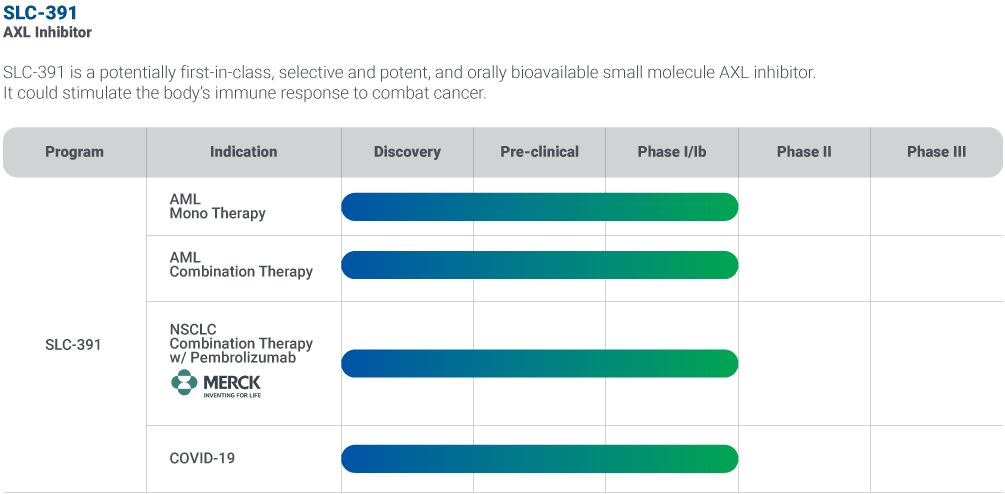Click the AML Combination Therapy progress bar

(539, 265)
